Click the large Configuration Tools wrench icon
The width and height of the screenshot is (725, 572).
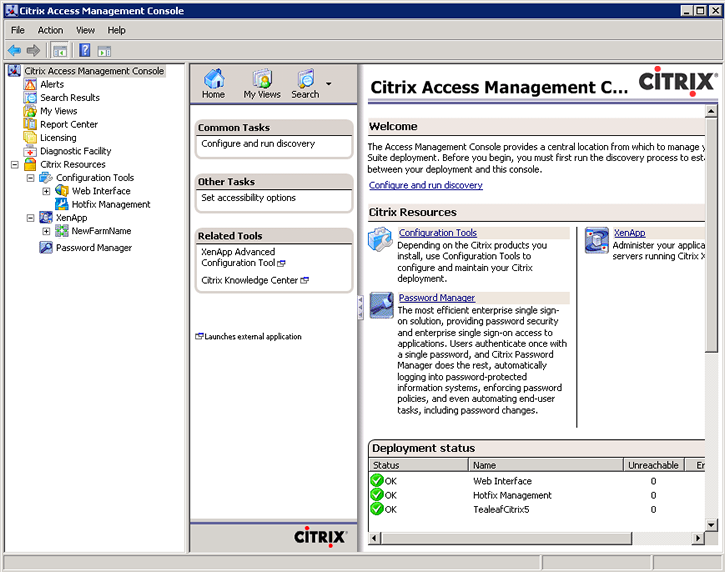point(381,239)
